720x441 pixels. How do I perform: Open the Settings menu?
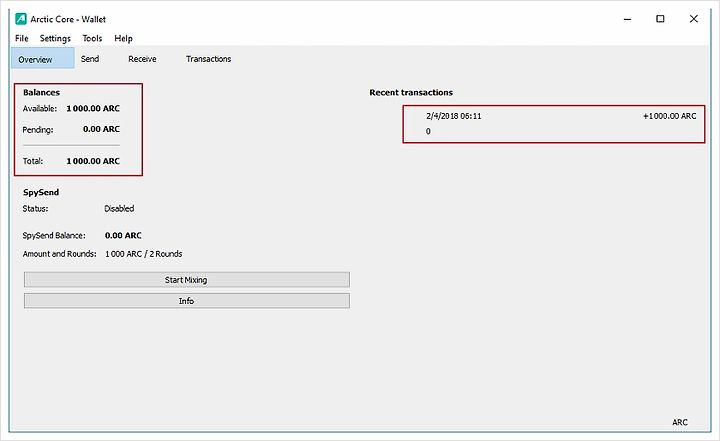55,39
